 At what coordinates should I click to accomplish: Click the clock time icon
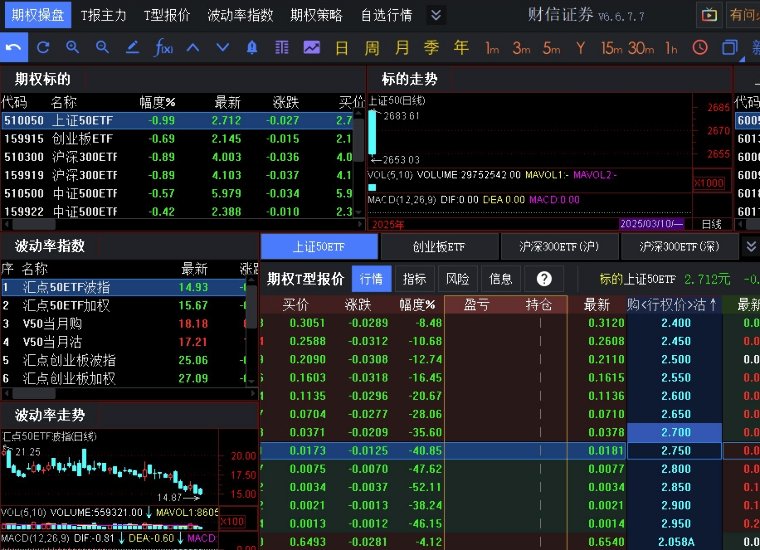(x=700, y=47)
